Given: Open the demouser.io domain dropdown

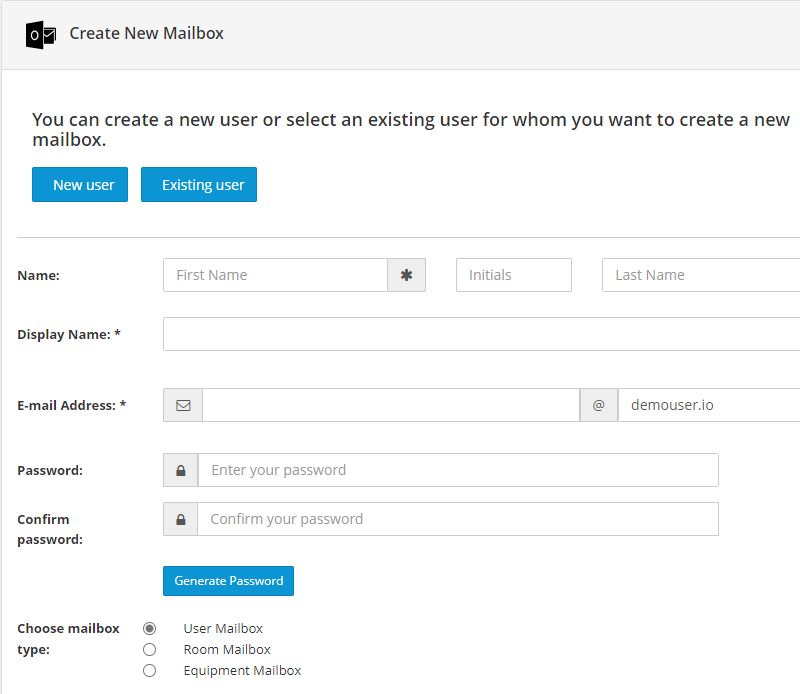Looking at the screenshot, I should 709,405.
